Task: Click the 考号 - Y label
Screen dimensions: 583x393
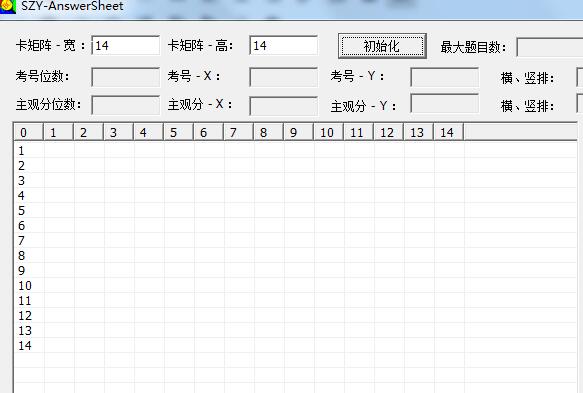Action: tap(357, 76)
